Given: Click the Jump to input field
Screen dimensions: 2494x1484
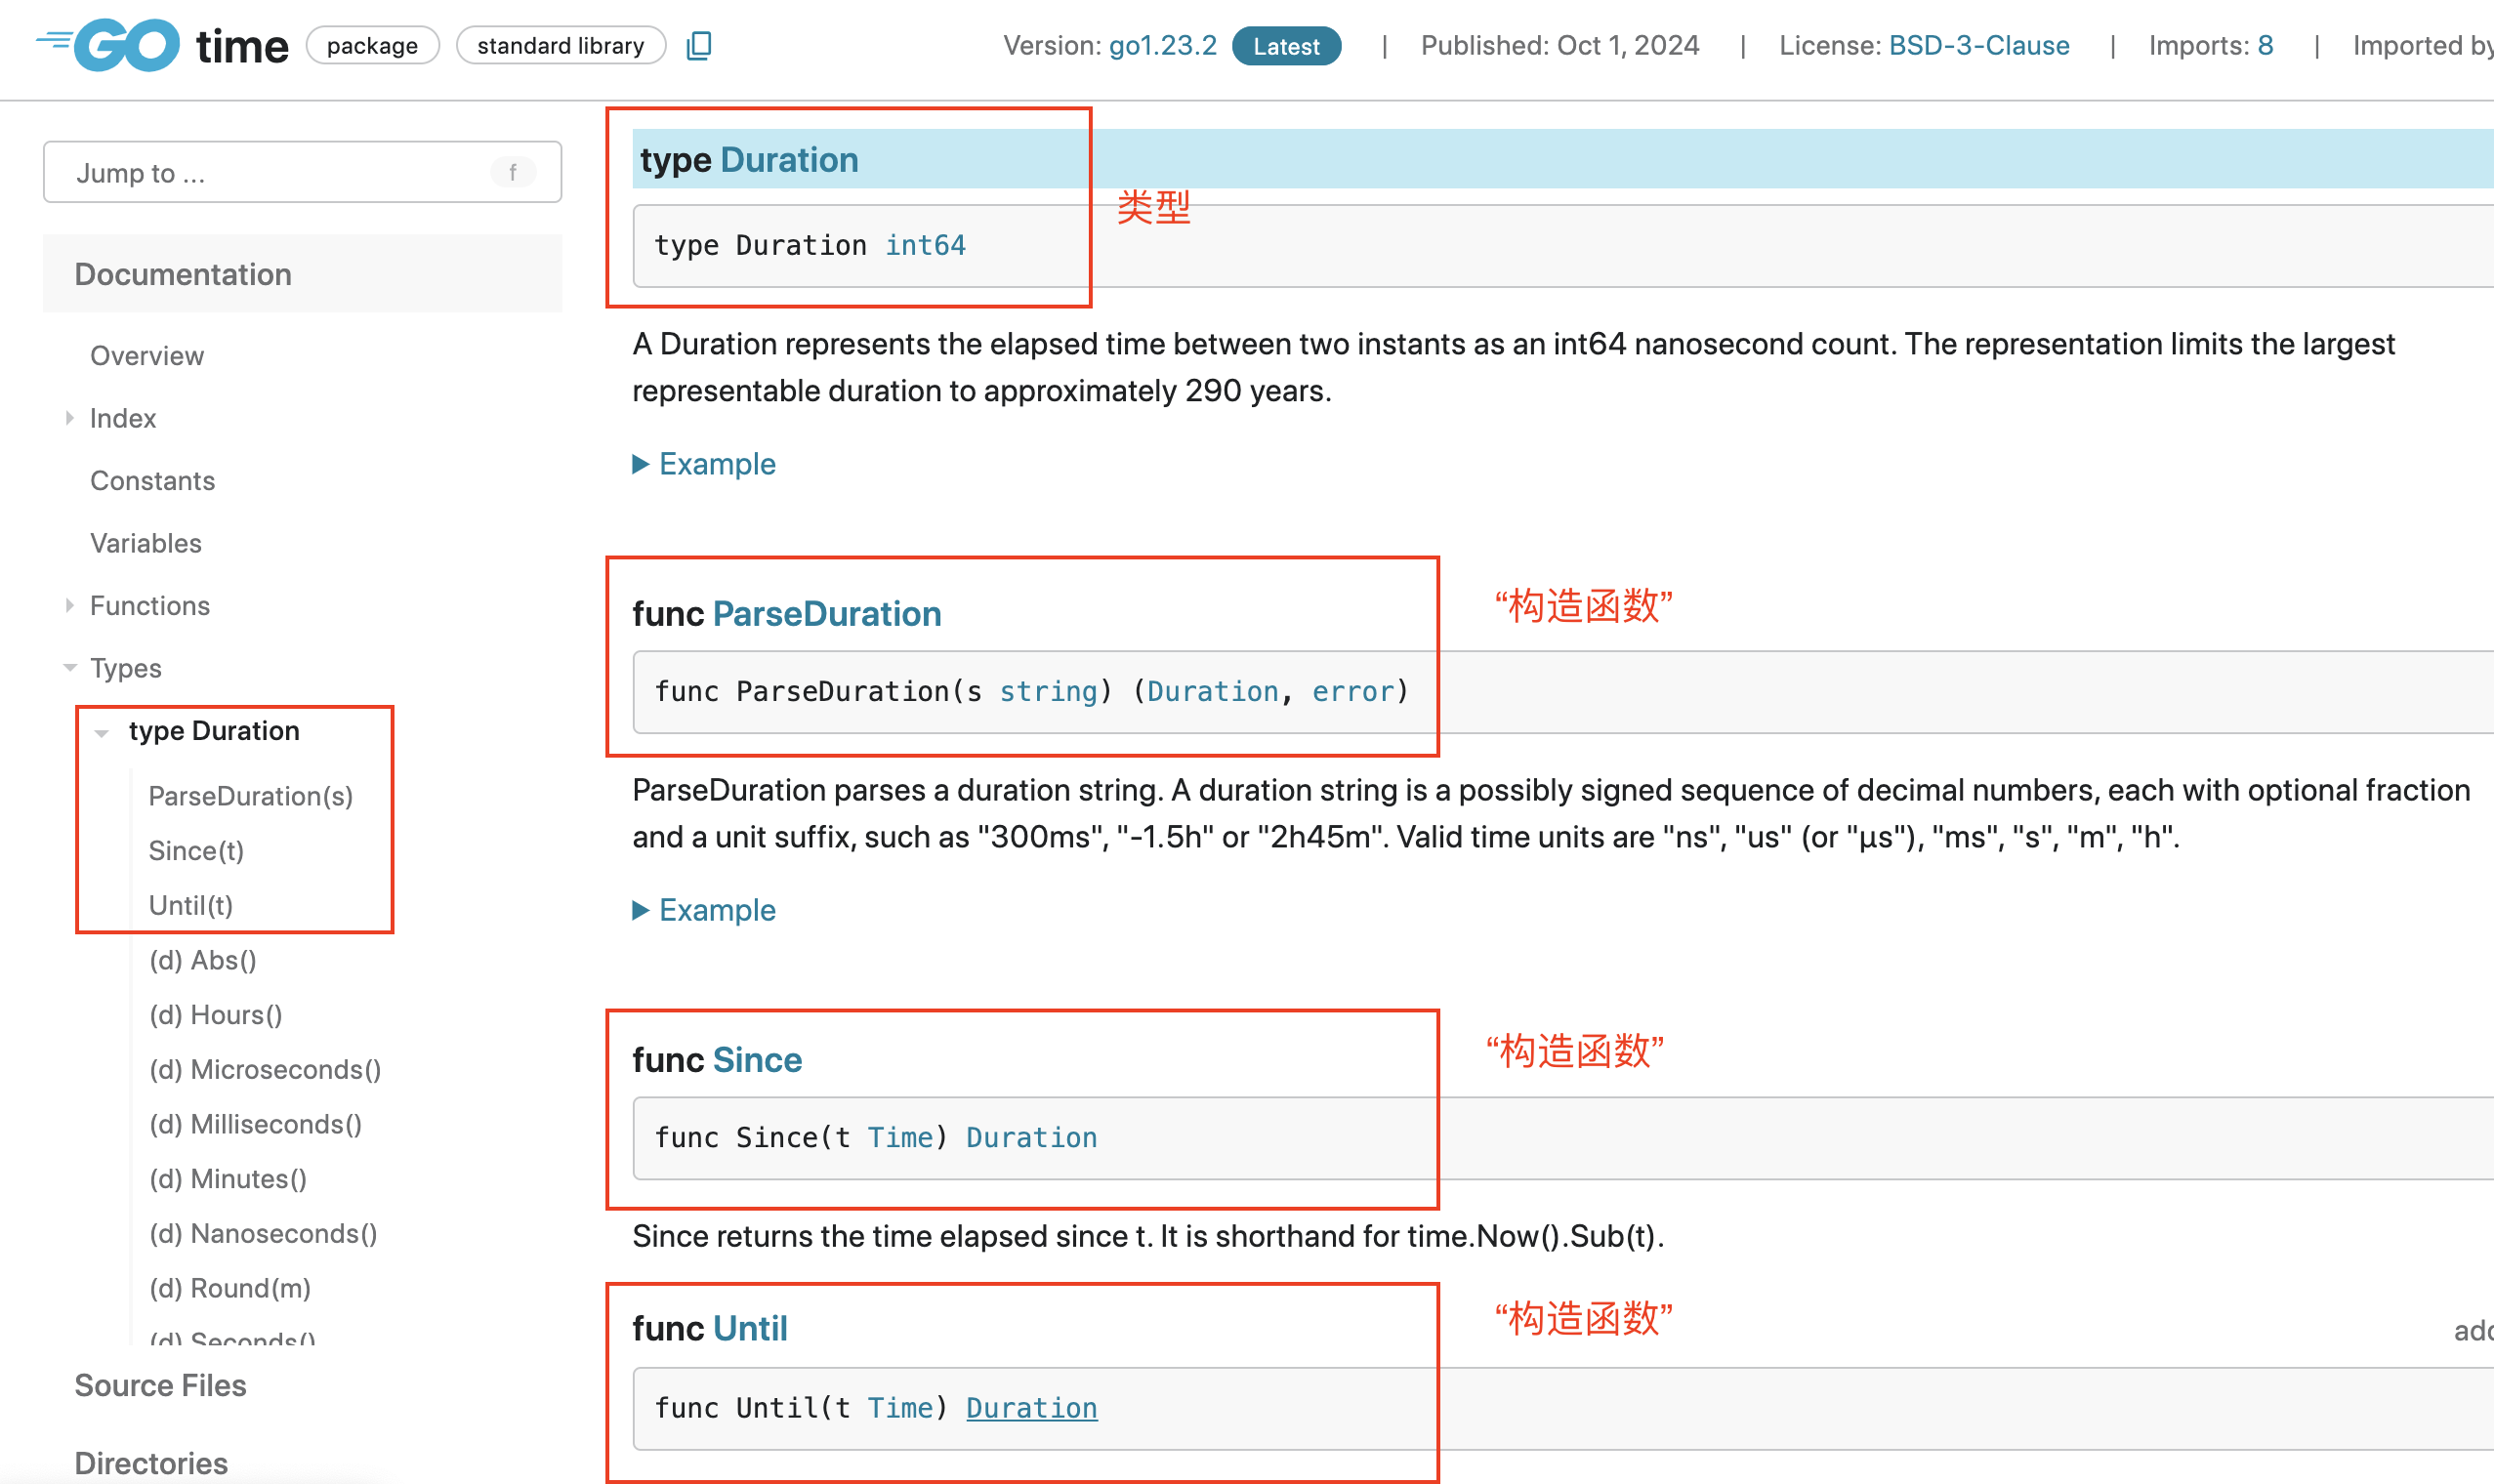Looking at the screenshot, I should tap(302, 172).
